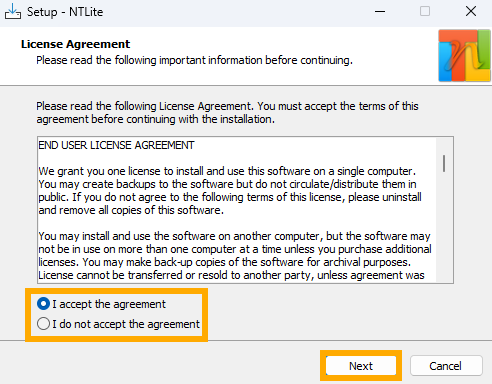Select the "I accept the agreement" radio button
Screen dimensions: 492x384
pos(43,304)
